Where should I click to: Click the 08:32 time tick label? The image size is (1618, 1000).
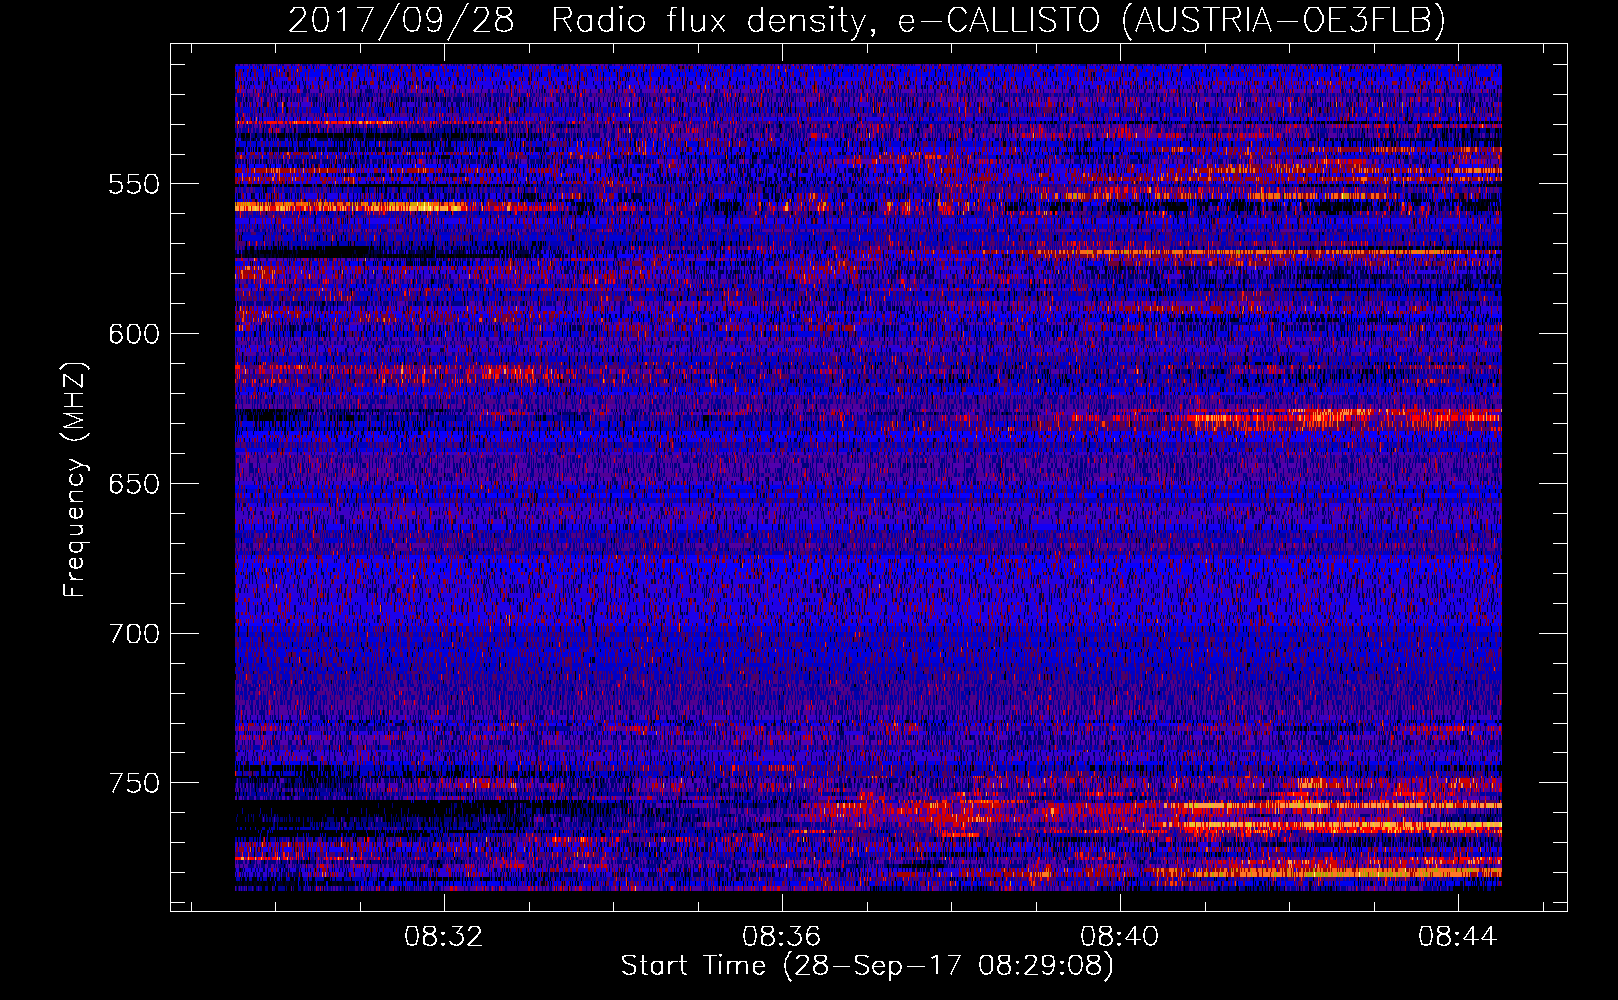click(x=443, y=937)
